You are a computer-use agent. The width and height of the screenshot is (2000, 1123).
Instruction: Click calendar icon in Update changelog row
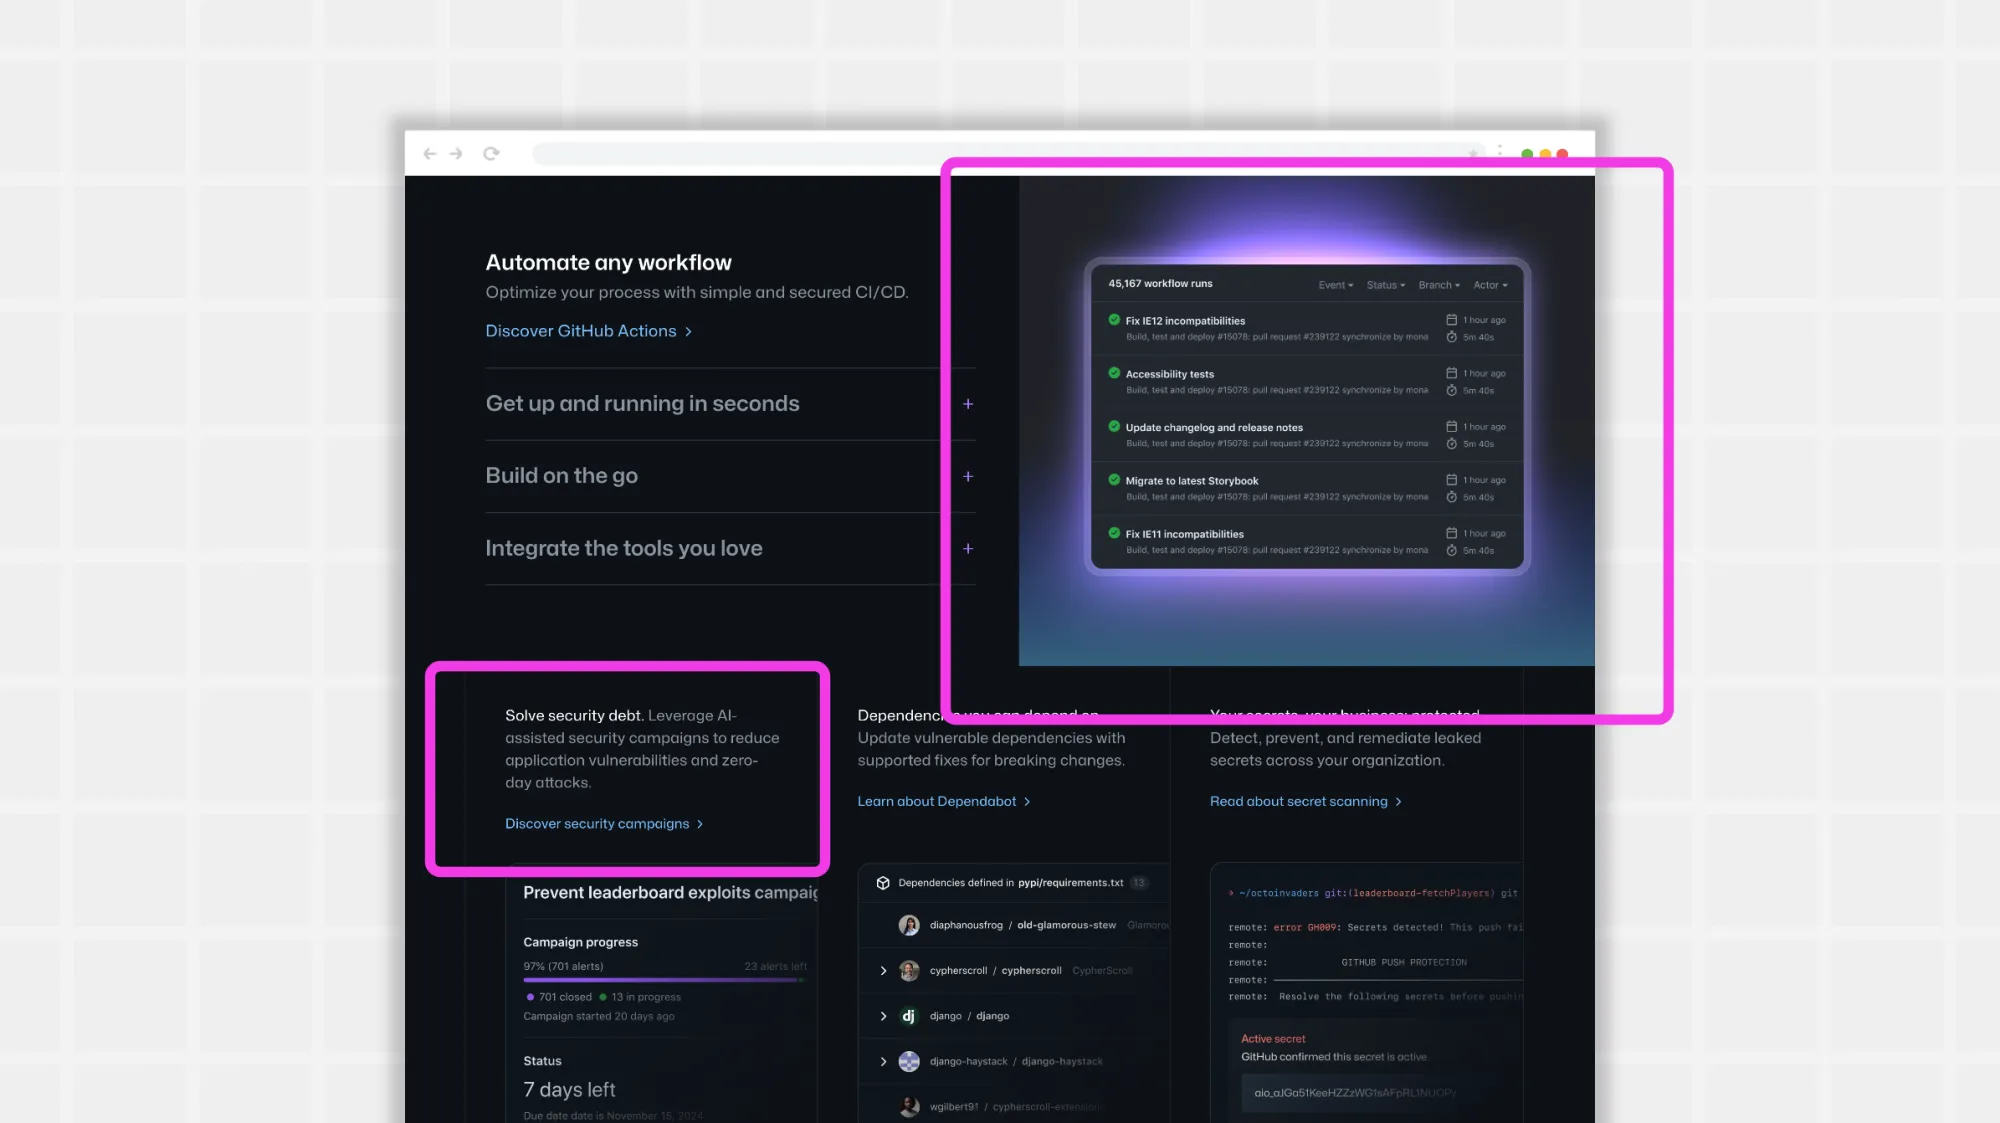coord(1451,426)
